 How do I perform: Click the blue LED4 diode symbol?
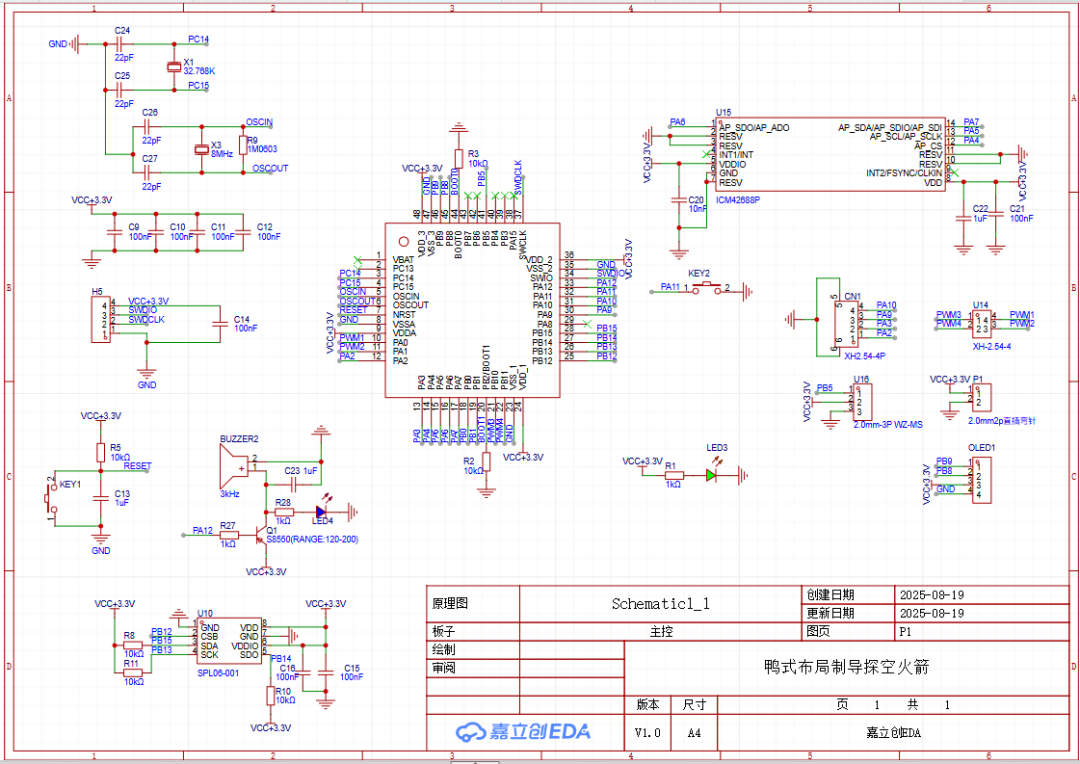(x=321, y=511)
